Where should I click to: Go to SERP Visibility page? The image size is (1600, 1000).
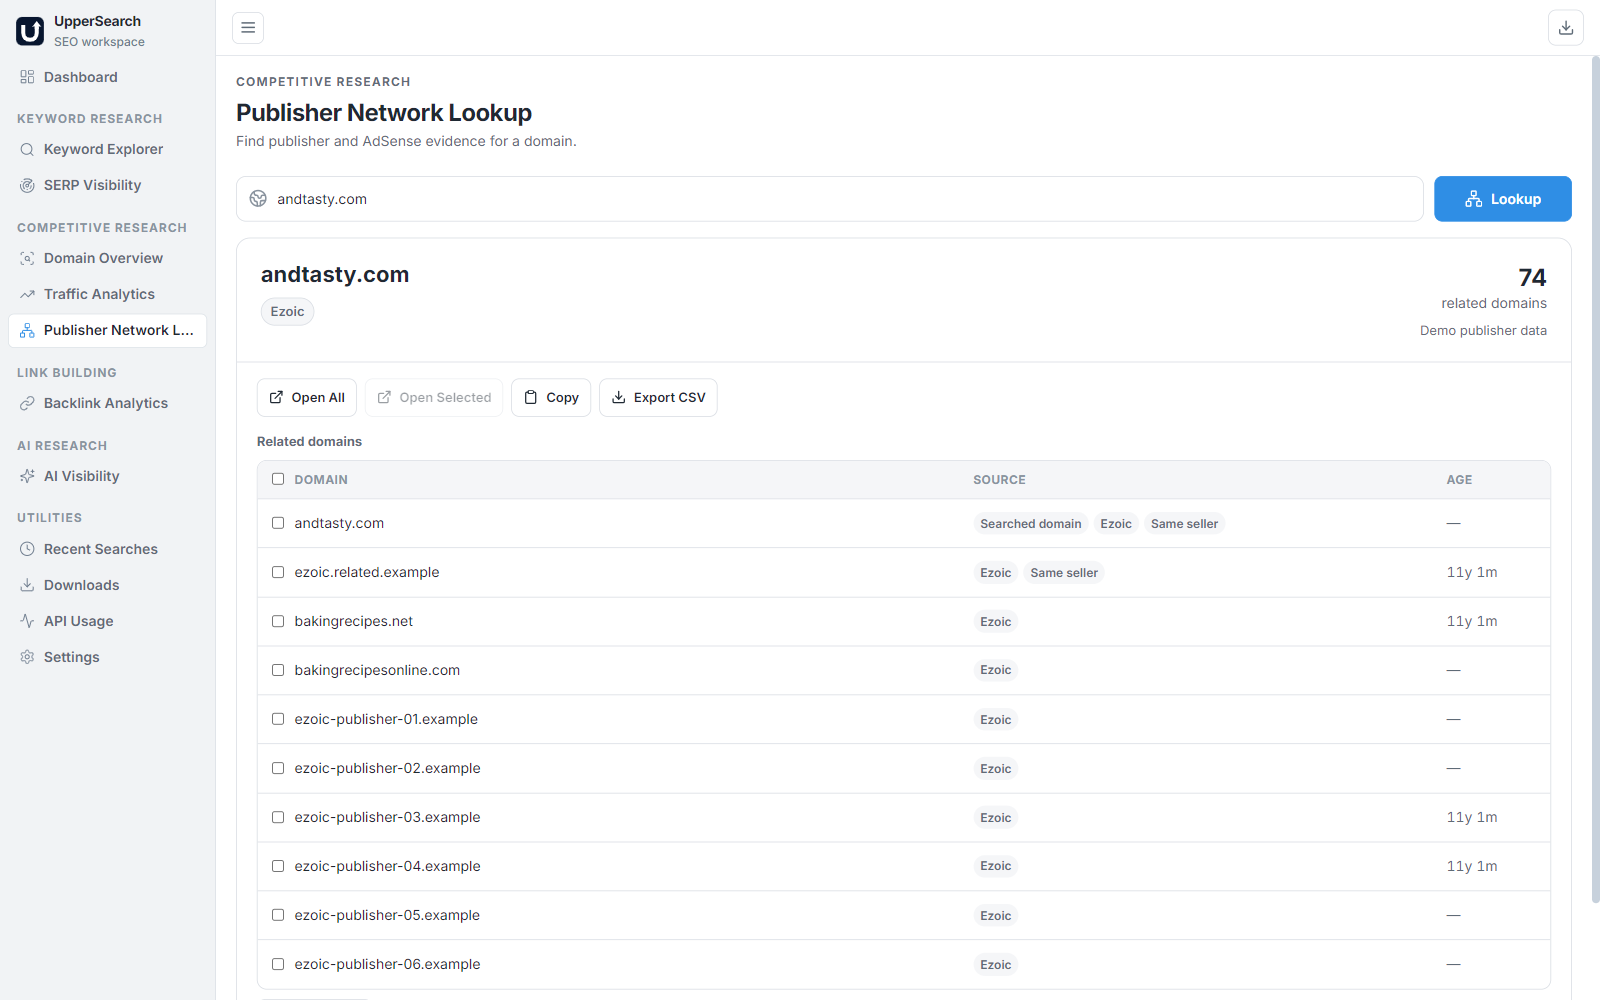[x=107, y=185]
